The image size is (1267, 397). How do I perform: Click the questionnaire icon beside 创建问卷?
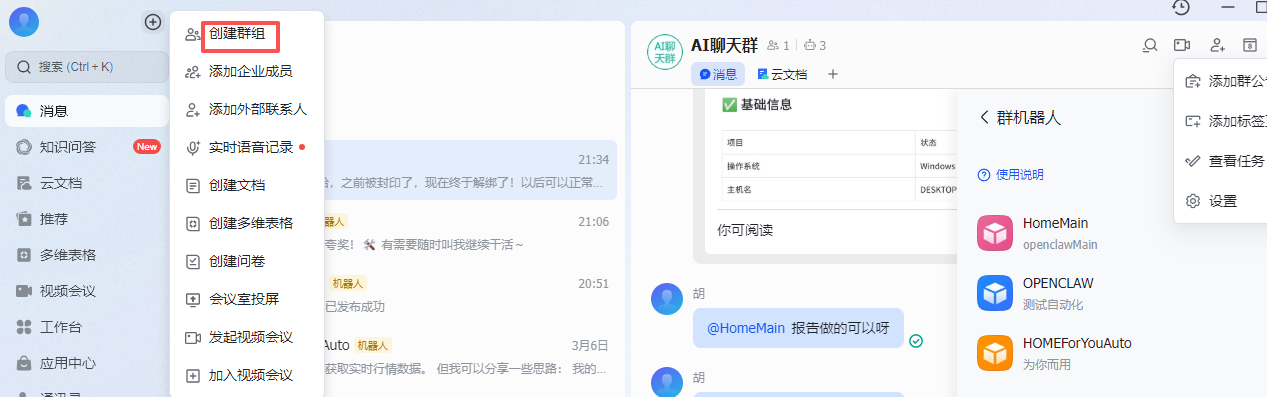(x=194, y=261)
